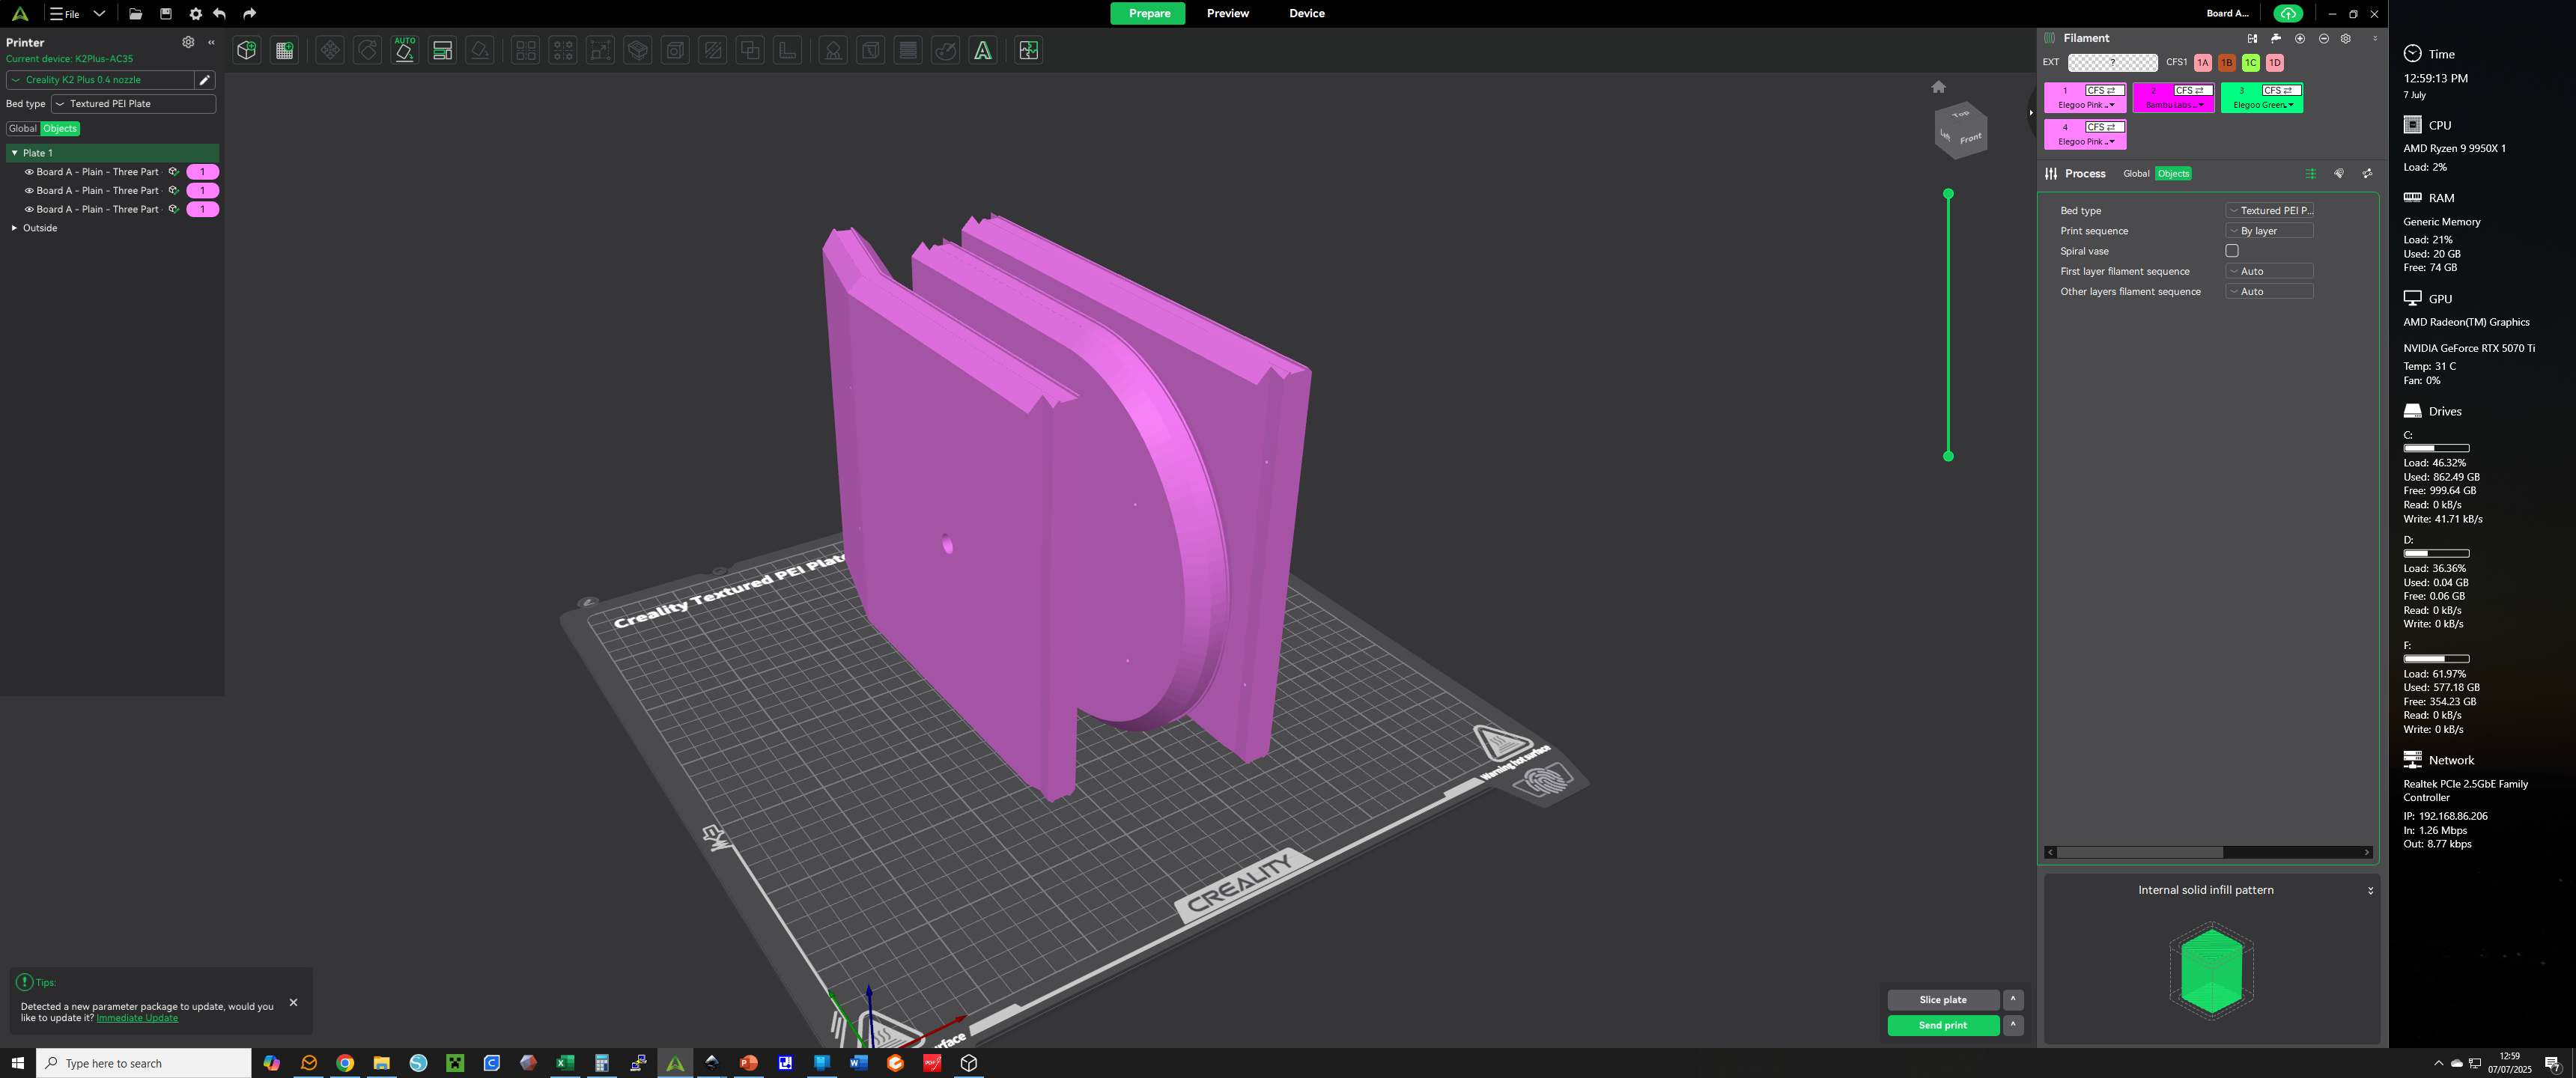Click the Add plate icon
Image resolution: width=2576 pixels, height=1078 pixels.
[x=285, y=50]
